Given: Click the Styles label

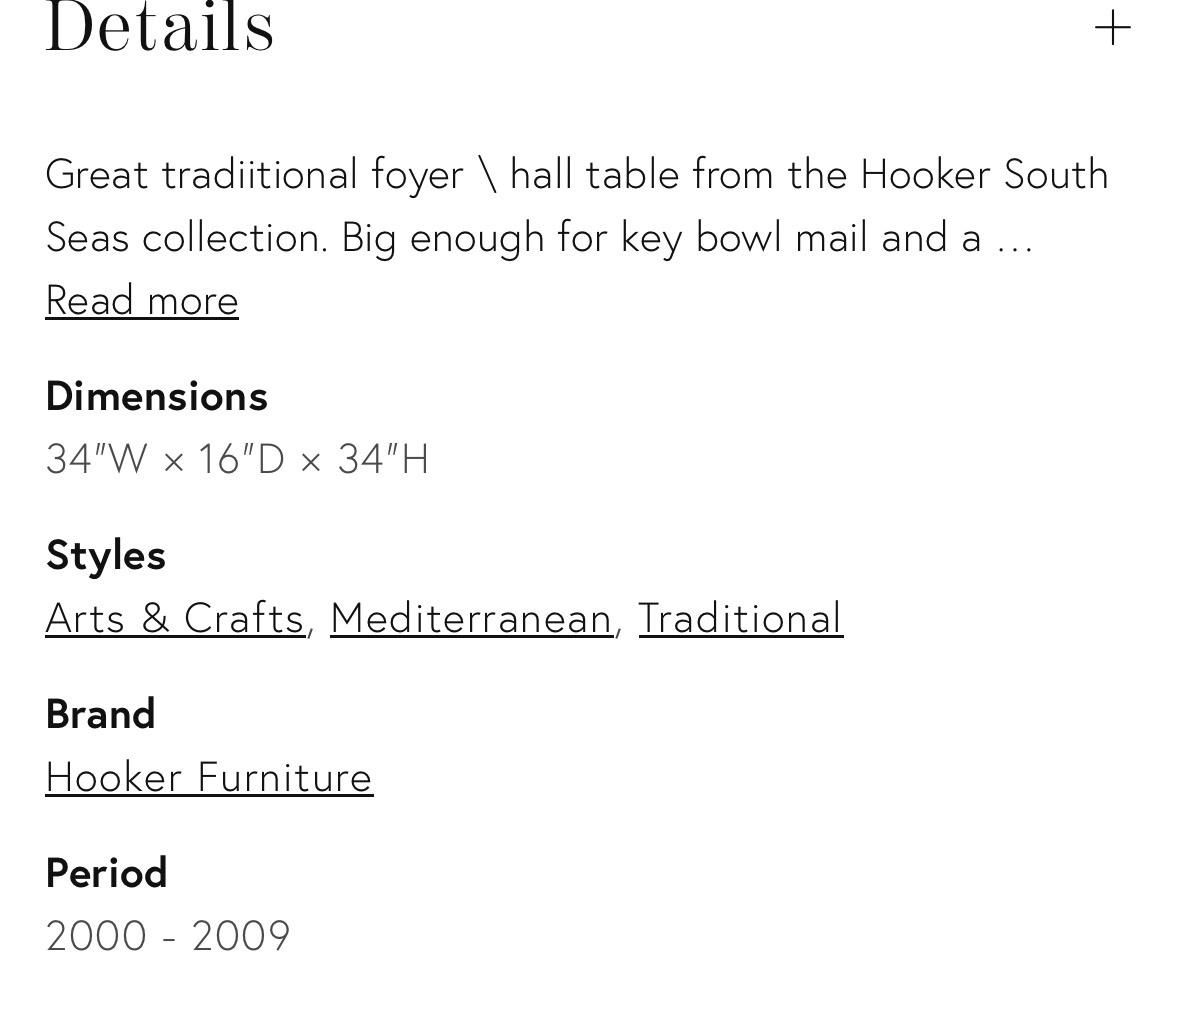Looking at the screenshot, I should (x=106, y=555).
